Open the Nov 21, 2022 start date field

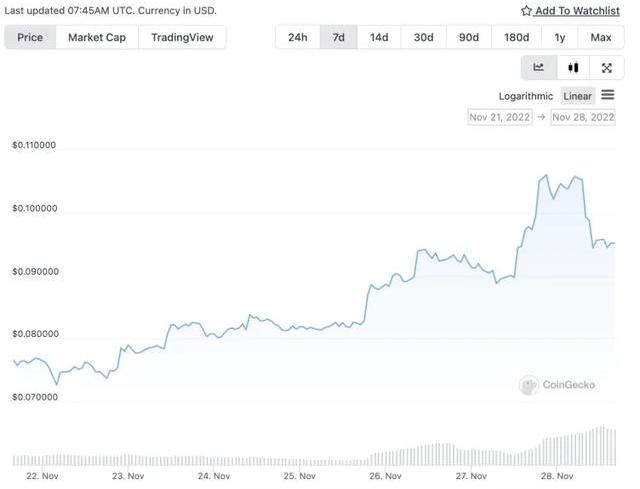[499, 117]
